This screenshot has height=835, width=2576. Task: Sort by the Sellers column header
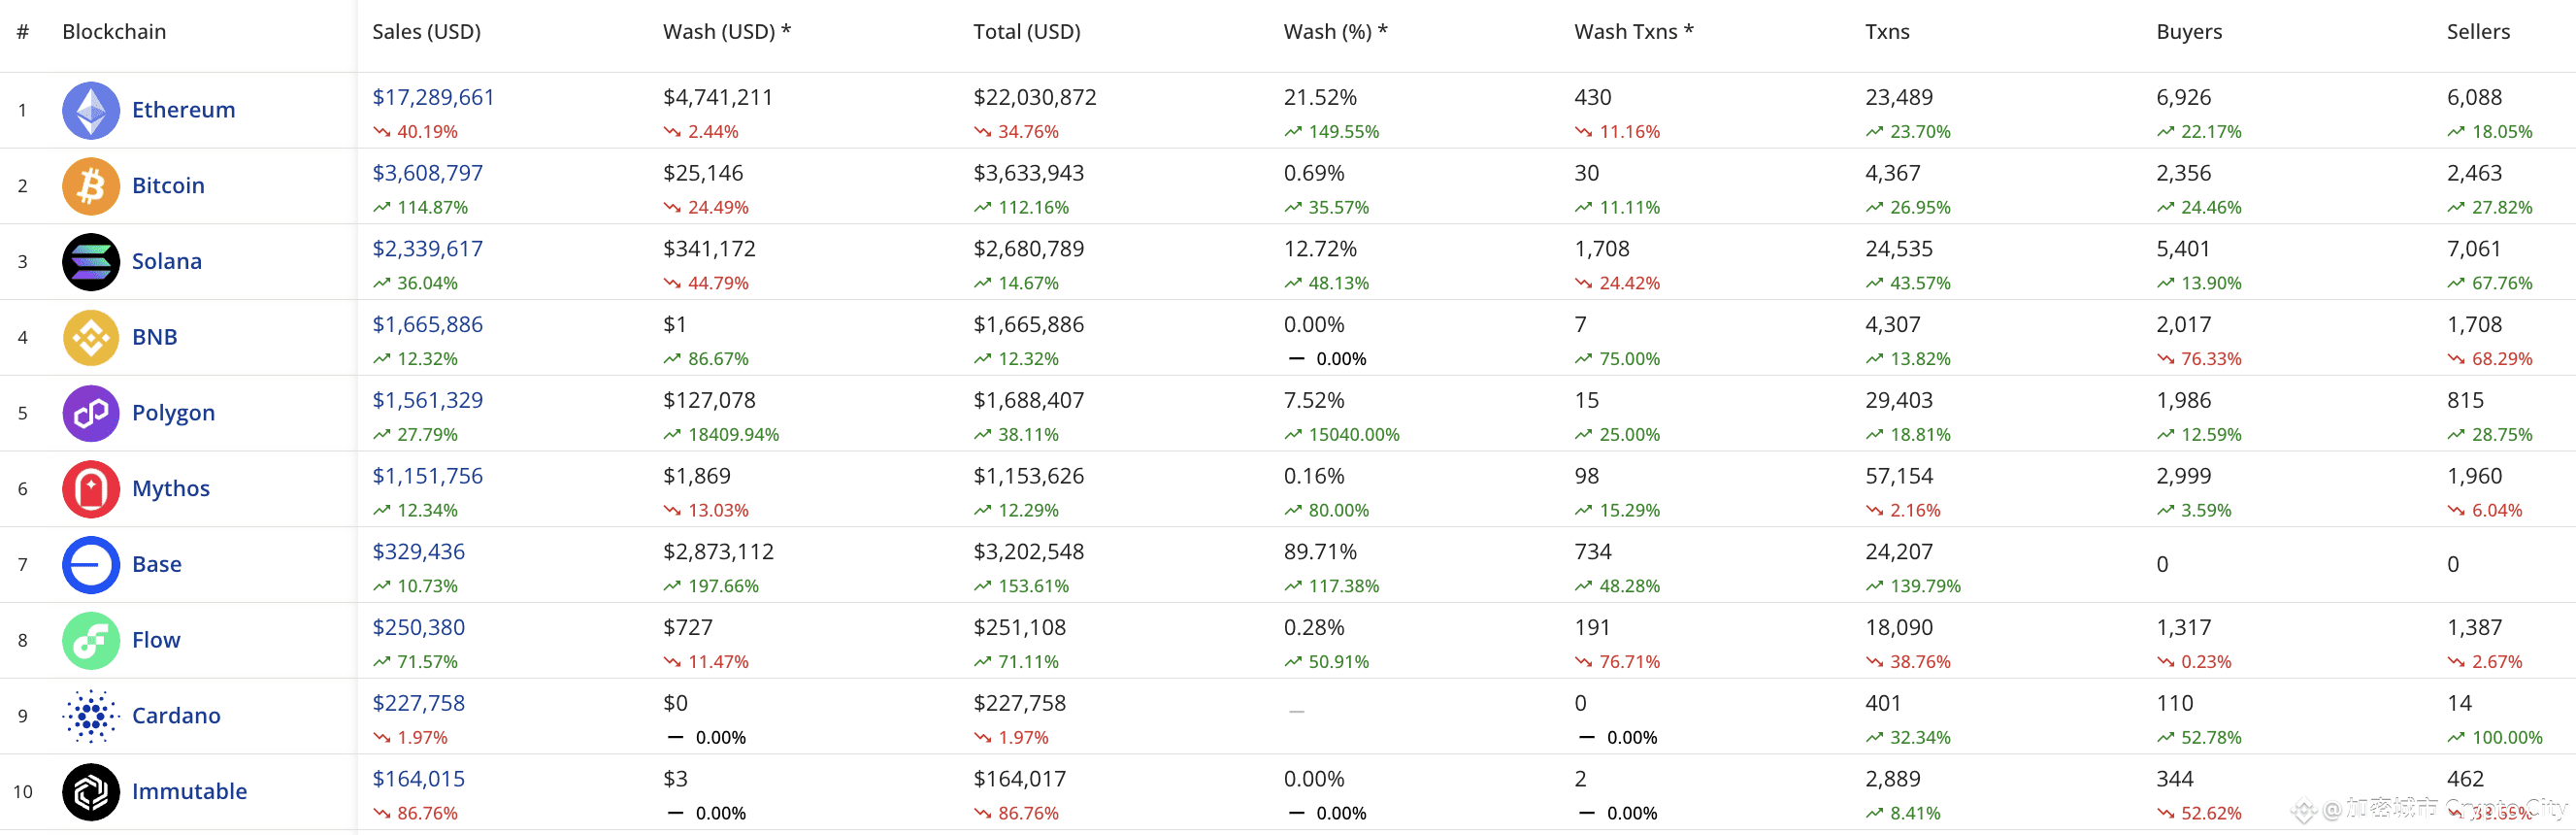pos(2478,32)
